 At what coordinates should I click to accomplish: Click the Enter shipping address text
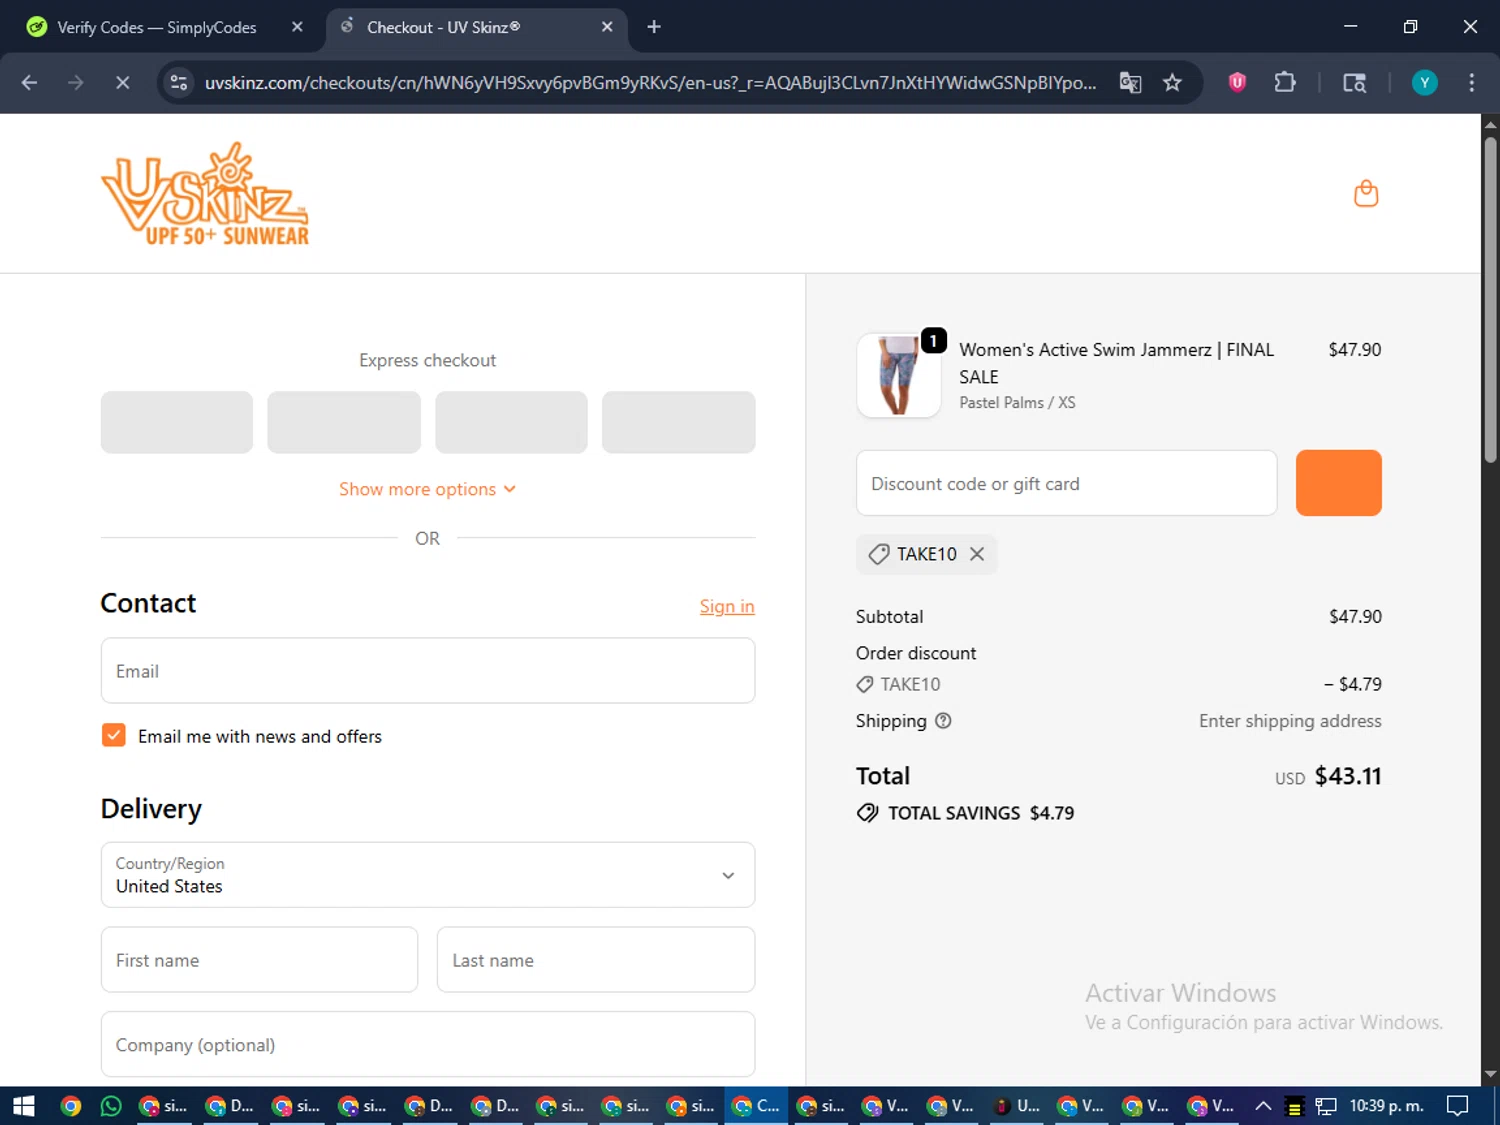pos(1290,721)
